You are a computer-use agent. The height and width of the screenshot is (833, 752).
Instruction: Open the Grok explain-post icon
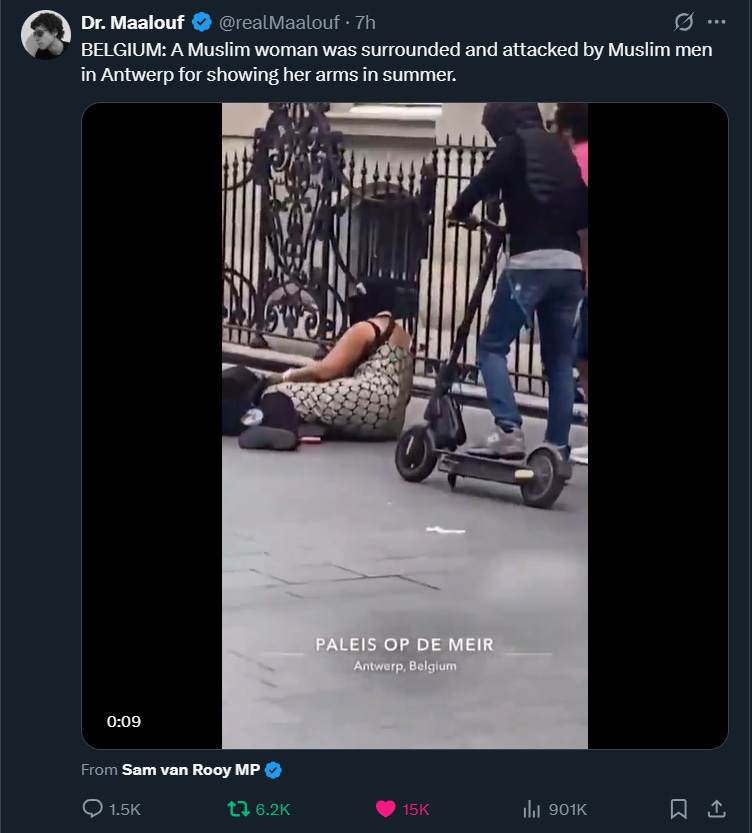[684, 22]
